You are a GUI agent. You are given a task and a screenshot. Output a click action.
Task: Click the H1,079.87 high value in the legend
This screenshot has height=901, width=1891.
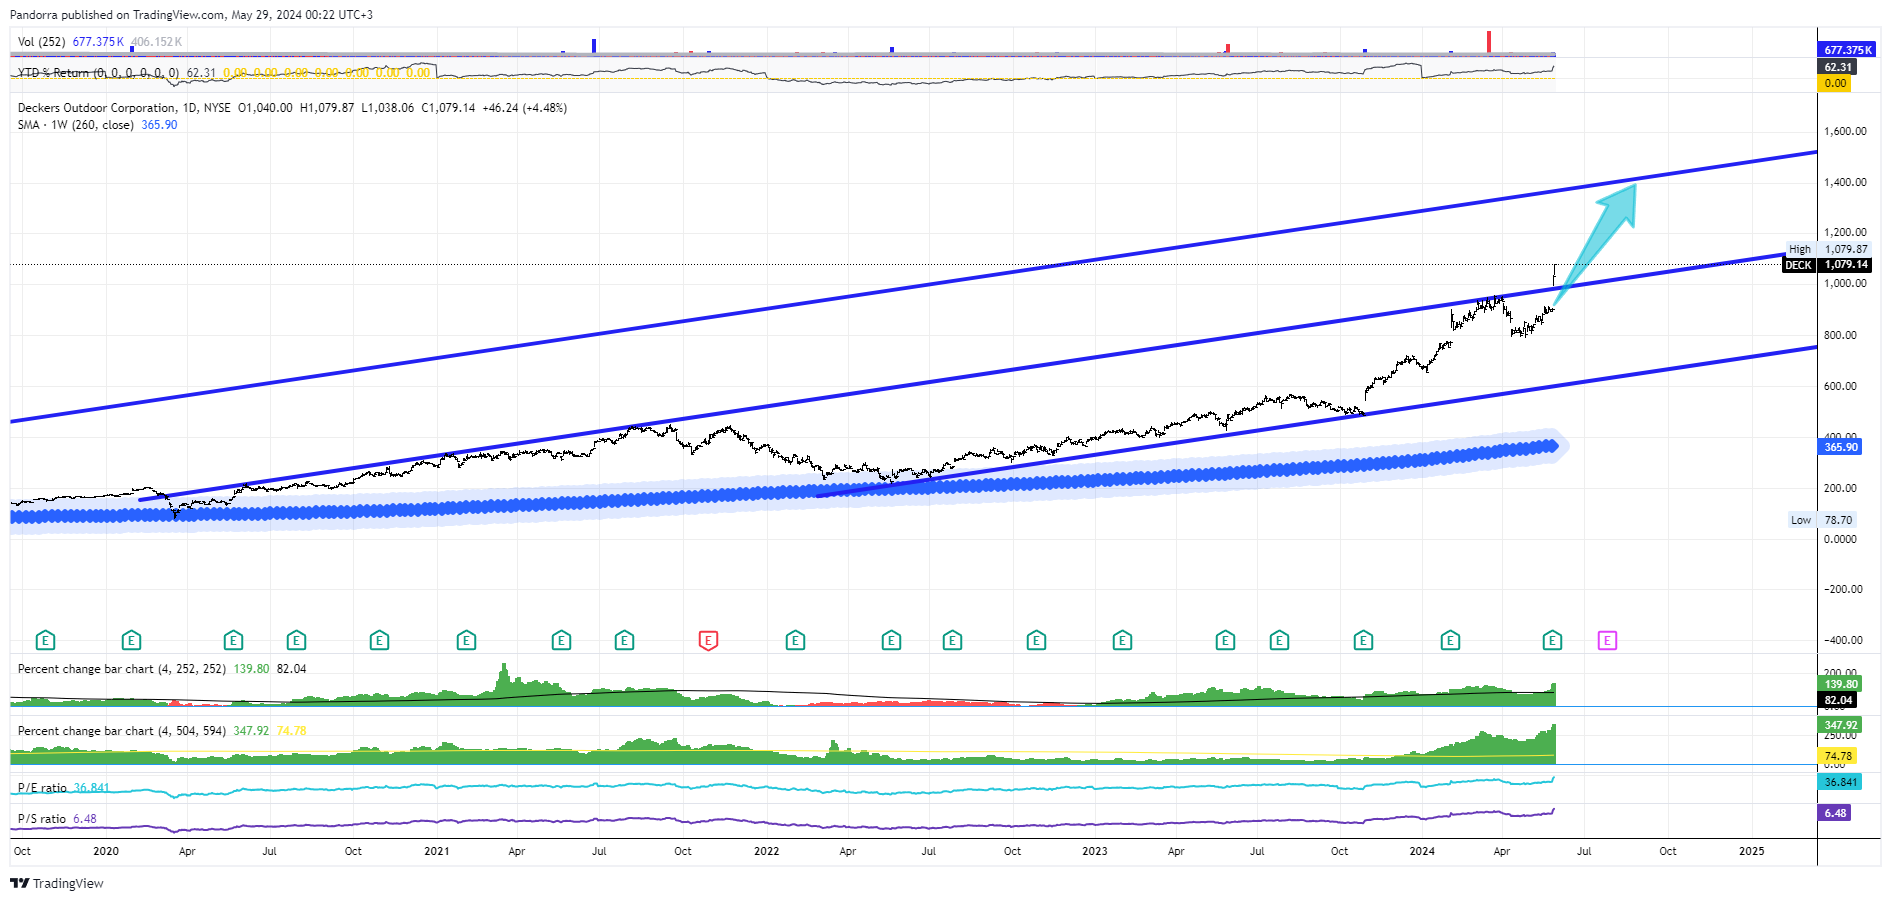[327, 108]
